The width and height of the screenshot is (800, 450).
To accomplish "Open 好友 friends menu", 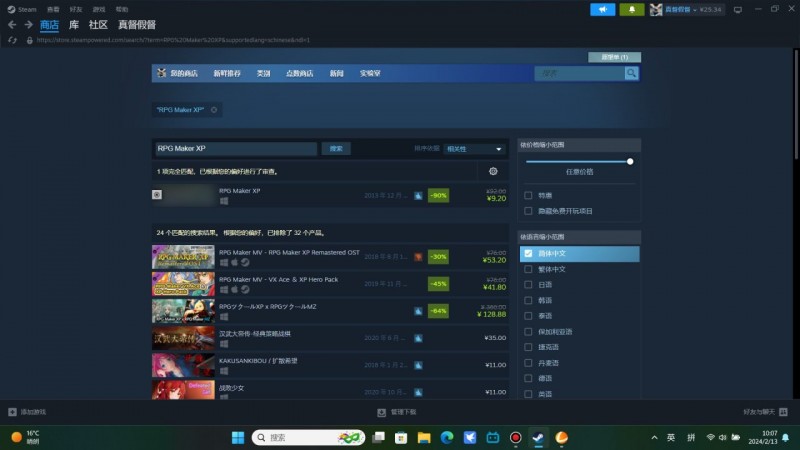I will point(76,9).
